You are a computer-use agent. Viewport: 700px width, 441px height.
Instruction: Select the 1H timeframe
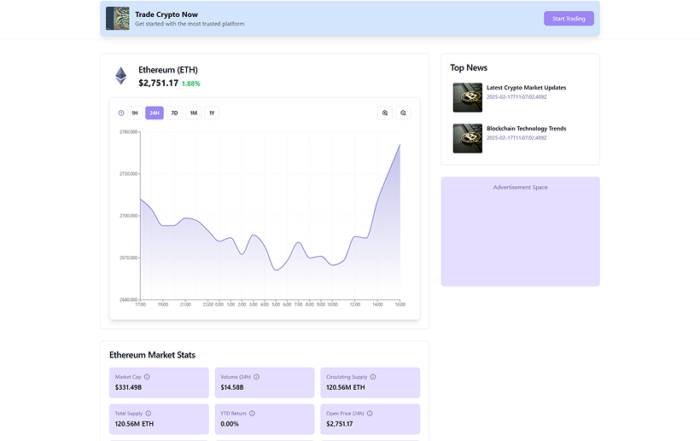point(135,113)
